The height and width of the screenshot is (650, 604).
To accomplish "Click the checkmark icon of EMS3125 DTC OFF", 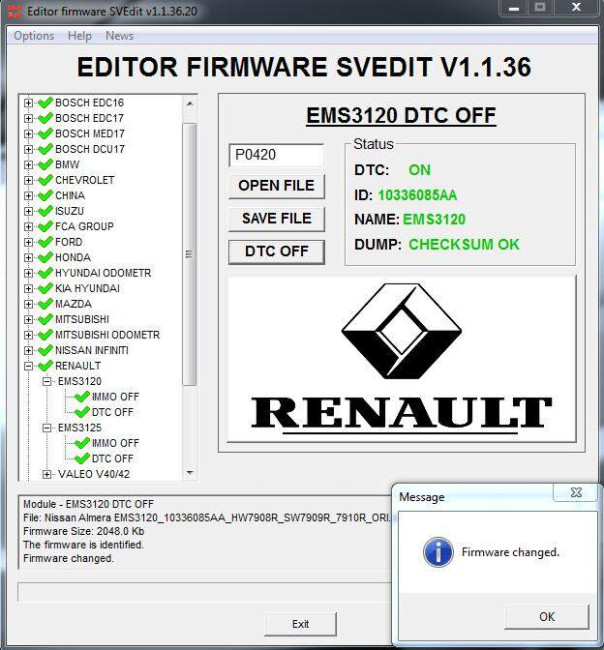I will [x=82, y=458].
